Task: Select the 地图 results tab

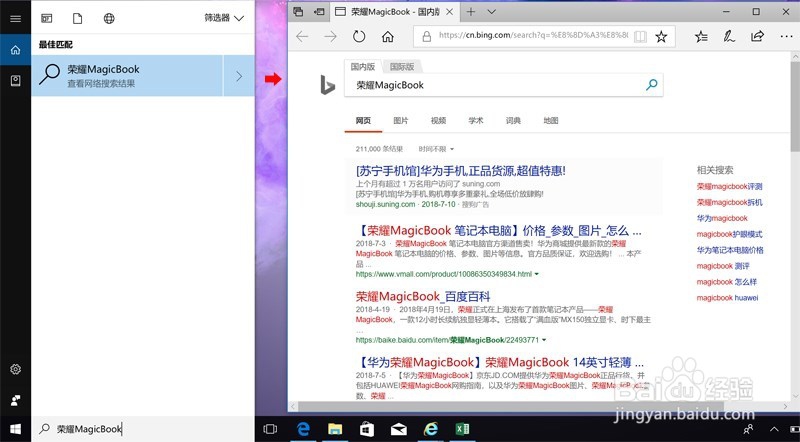Action: click(x=551, y=121)
